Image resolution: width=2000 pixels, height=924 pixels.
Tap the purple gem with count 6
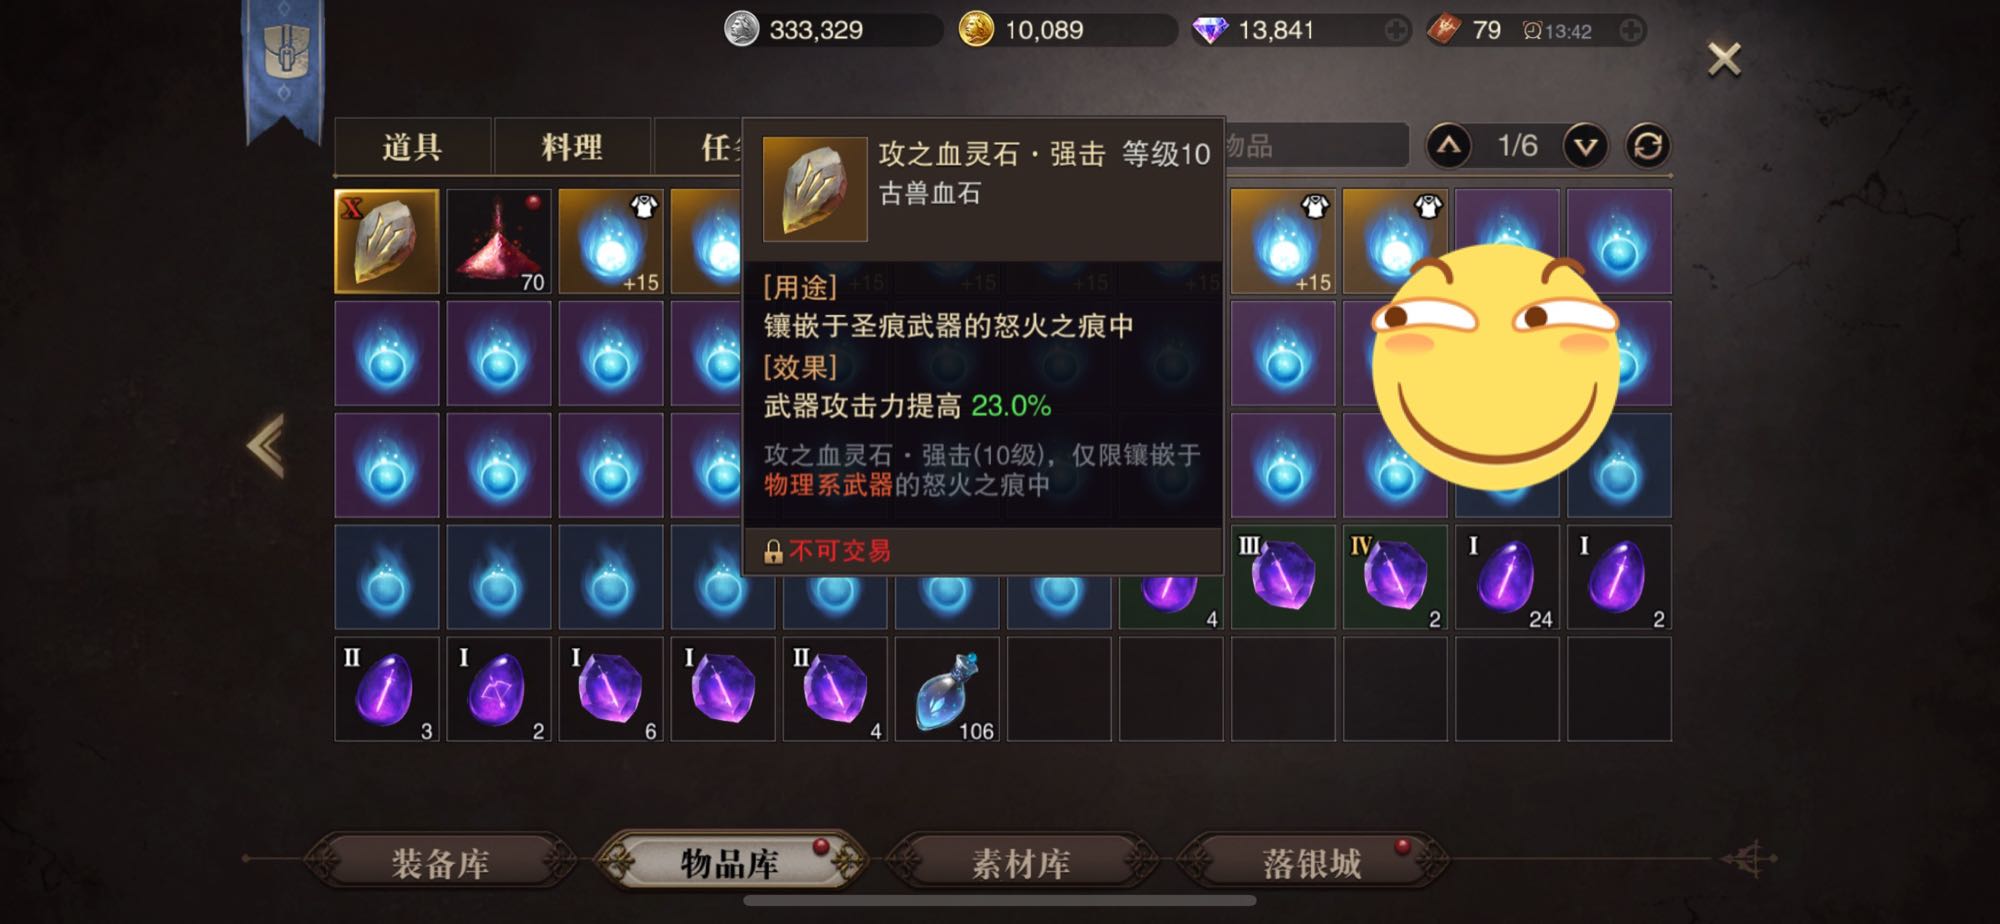[x=610, y=689]
